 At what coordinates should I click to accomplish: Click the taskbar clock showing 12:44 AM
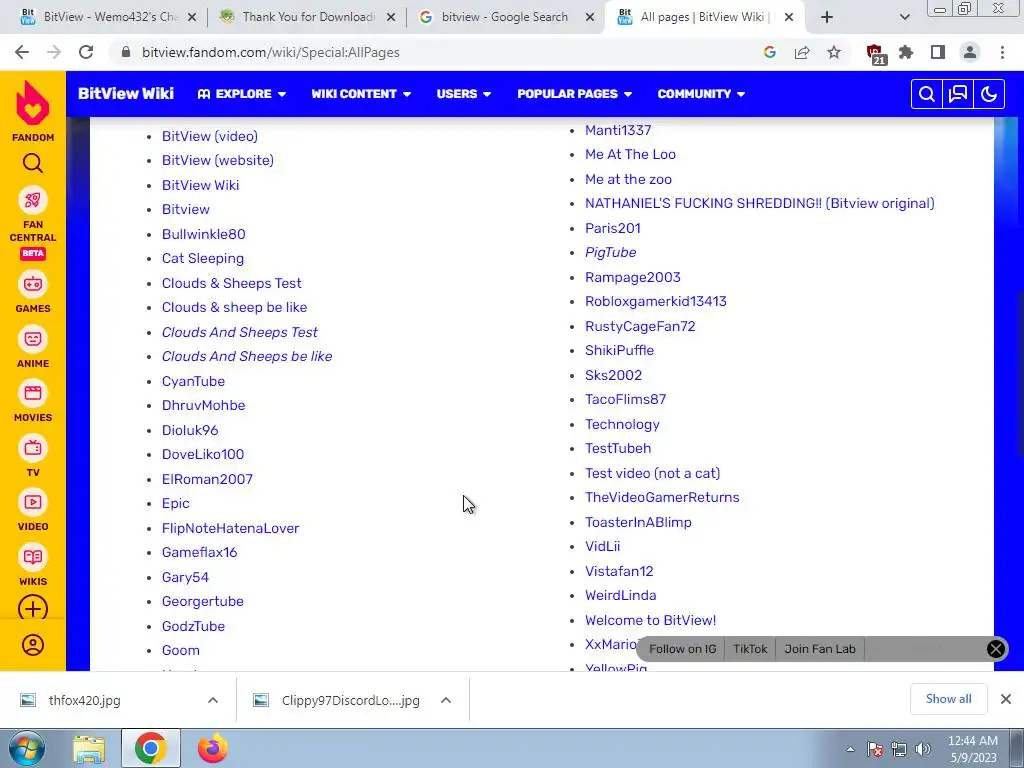point(973,749)
